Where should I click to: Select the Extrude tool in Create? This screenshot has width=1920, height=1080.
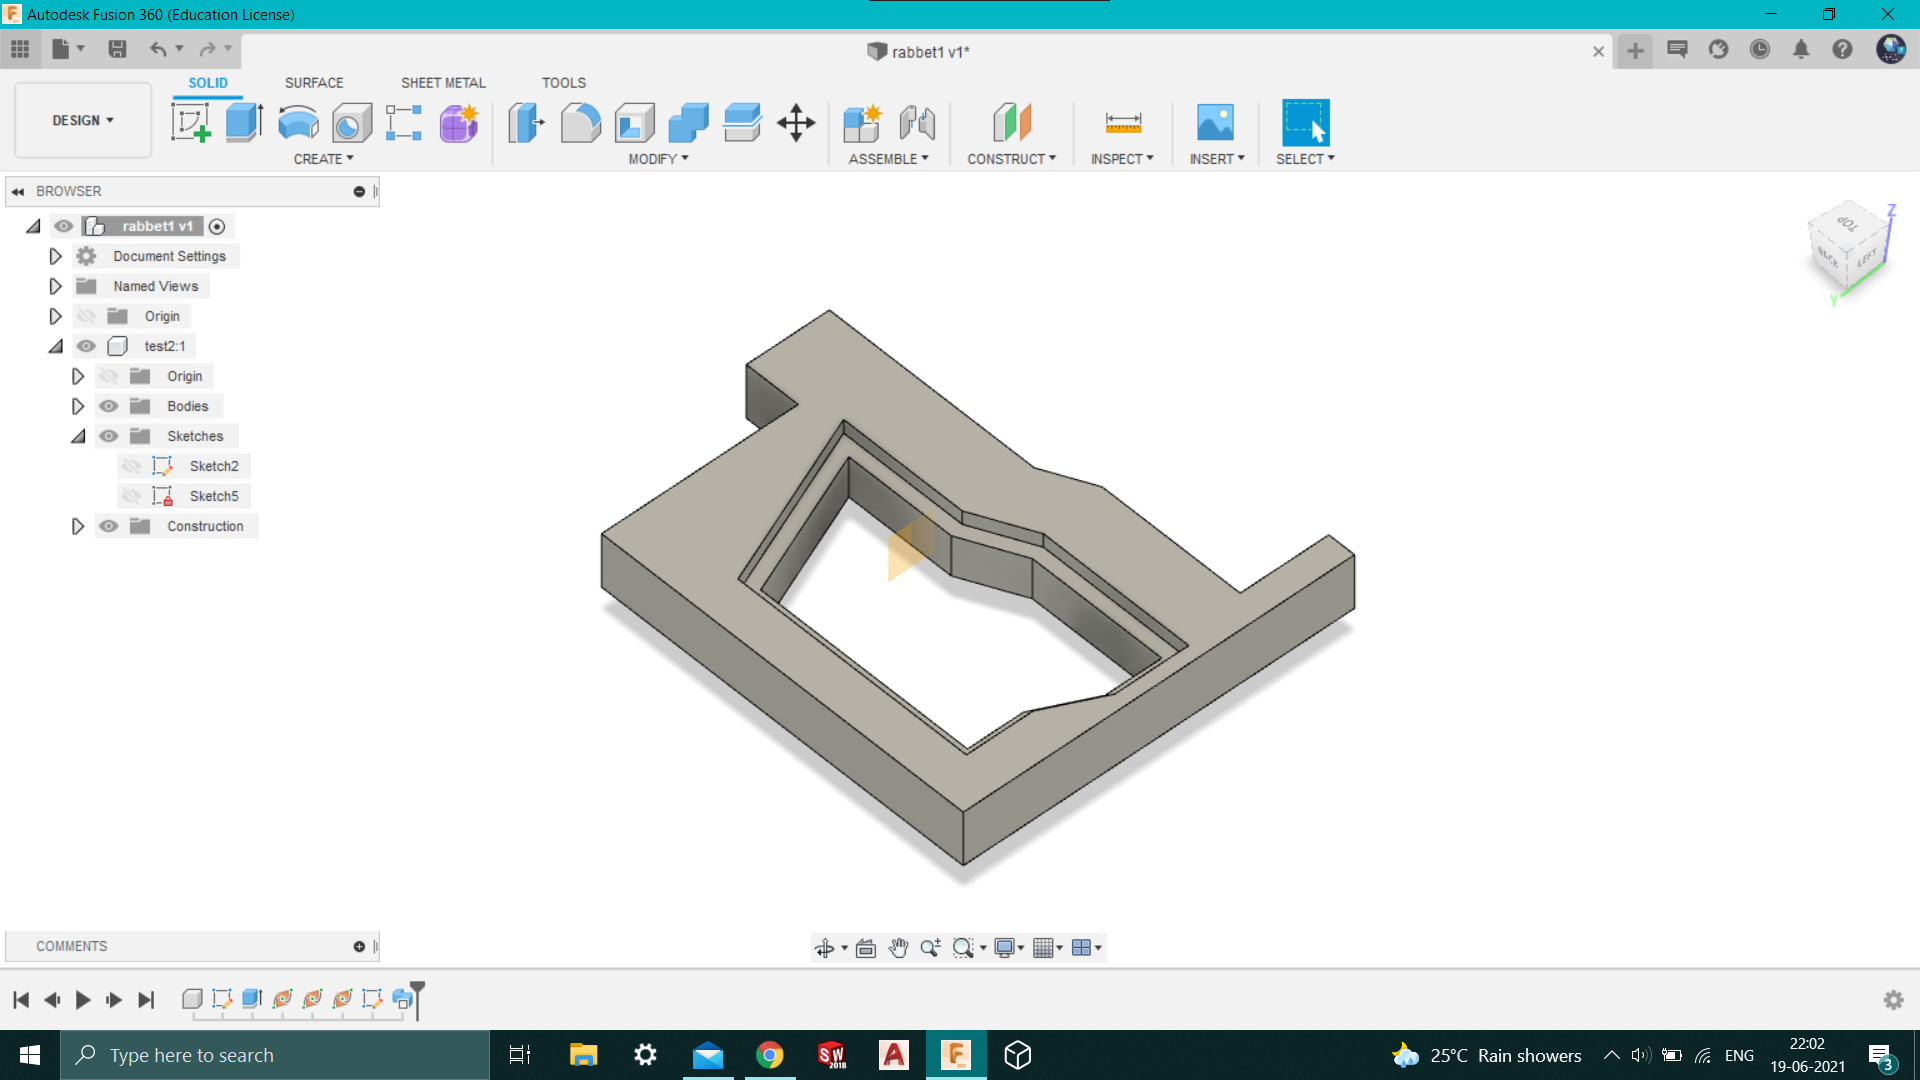point(244,123)
